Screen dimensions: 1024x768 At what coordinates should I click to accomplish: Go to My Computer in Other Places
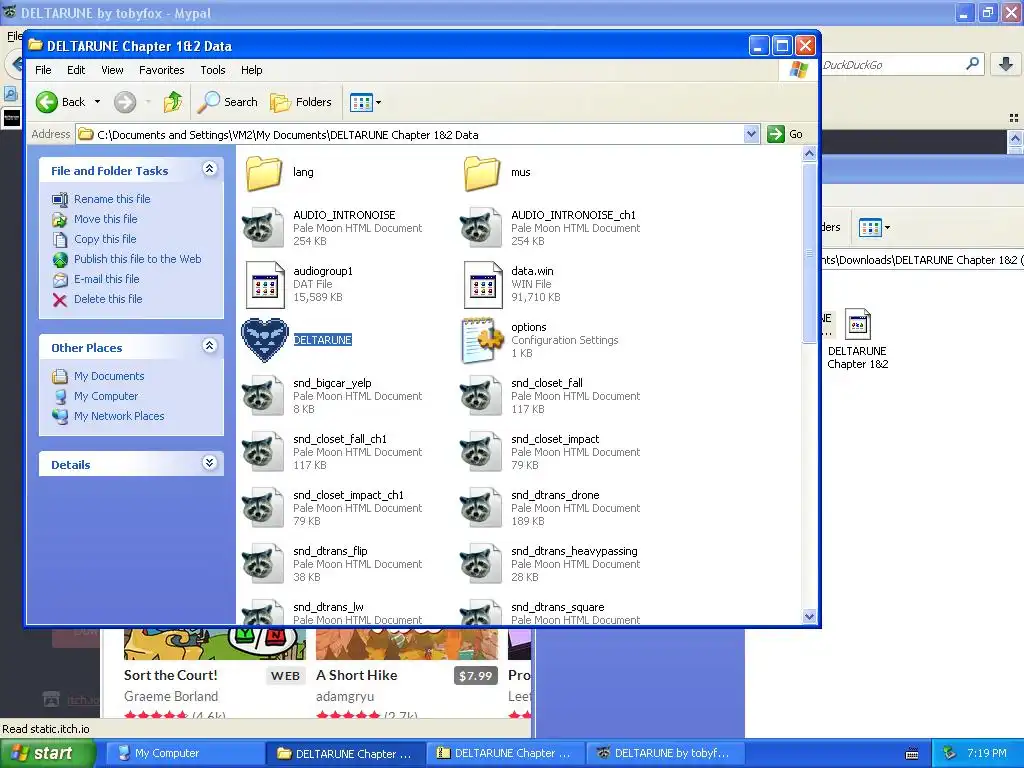pyautogui.click(x=106, y=396)
